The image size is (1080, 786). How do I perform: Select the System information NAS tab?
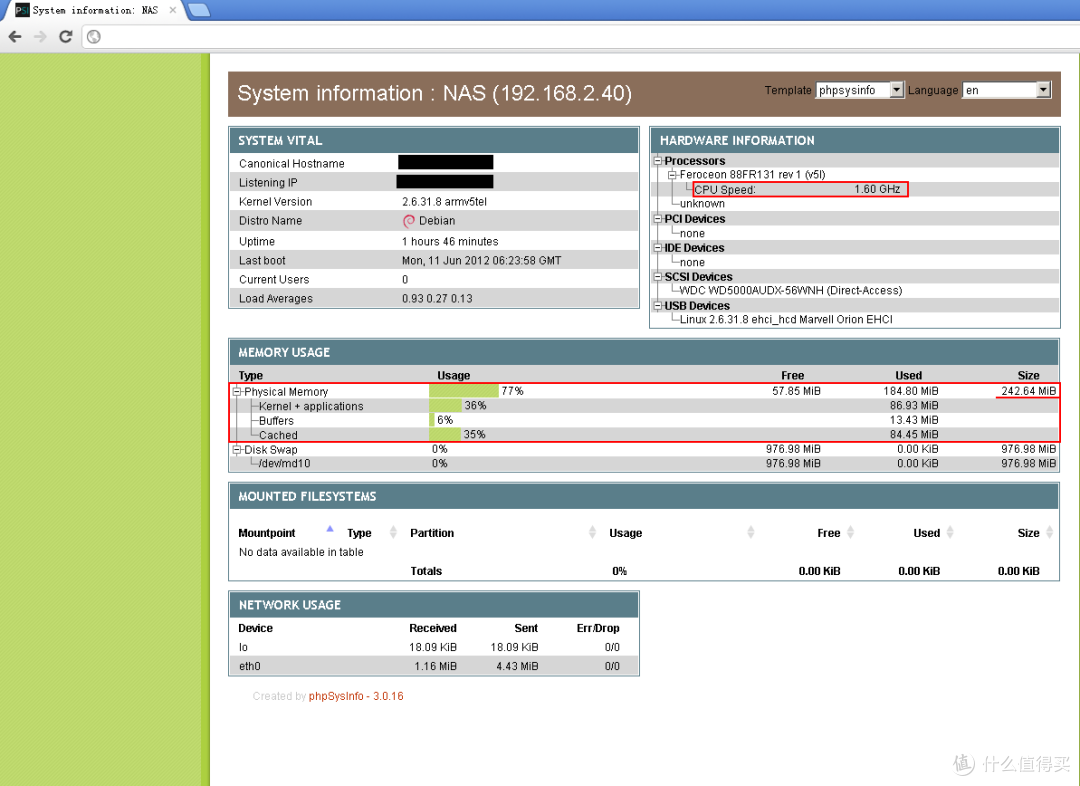[x=95, y=10]
